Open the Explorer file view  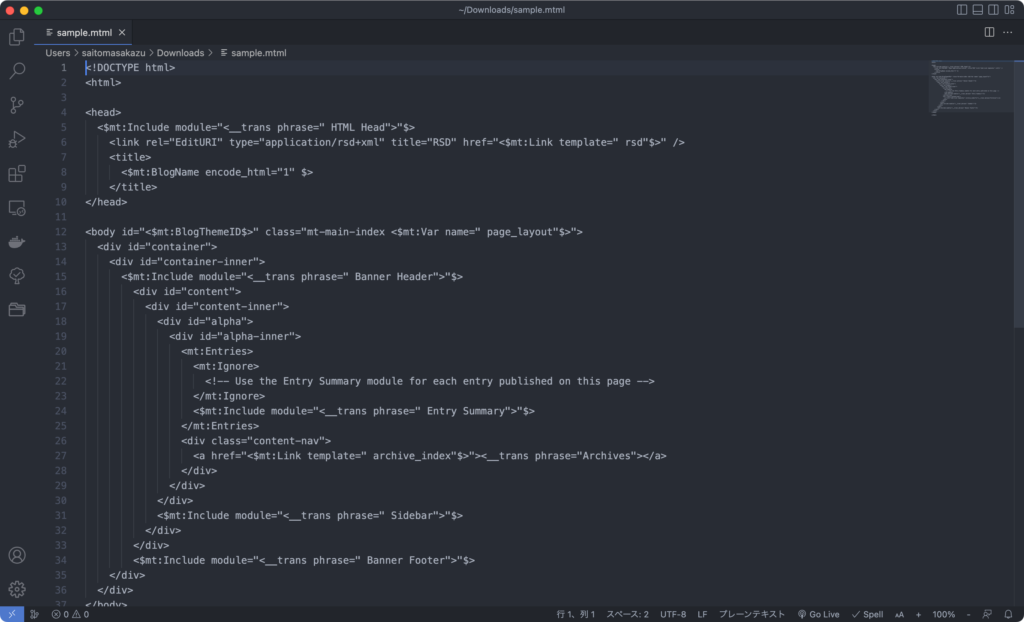(x=16, y=37)
